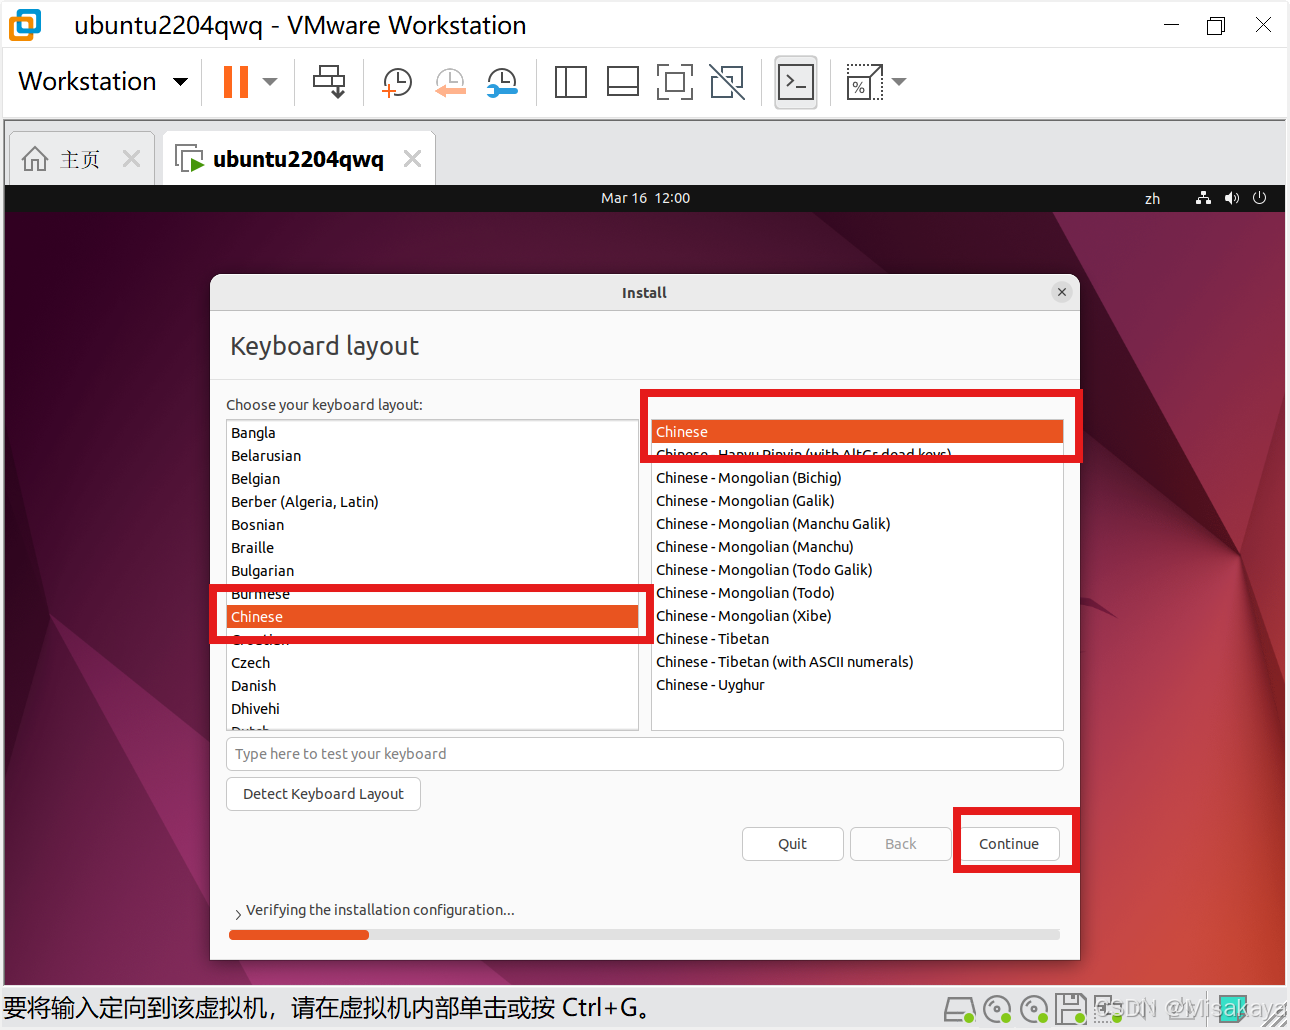Open the console view button
The image size is (1290, 1030).
click(796, 82)
